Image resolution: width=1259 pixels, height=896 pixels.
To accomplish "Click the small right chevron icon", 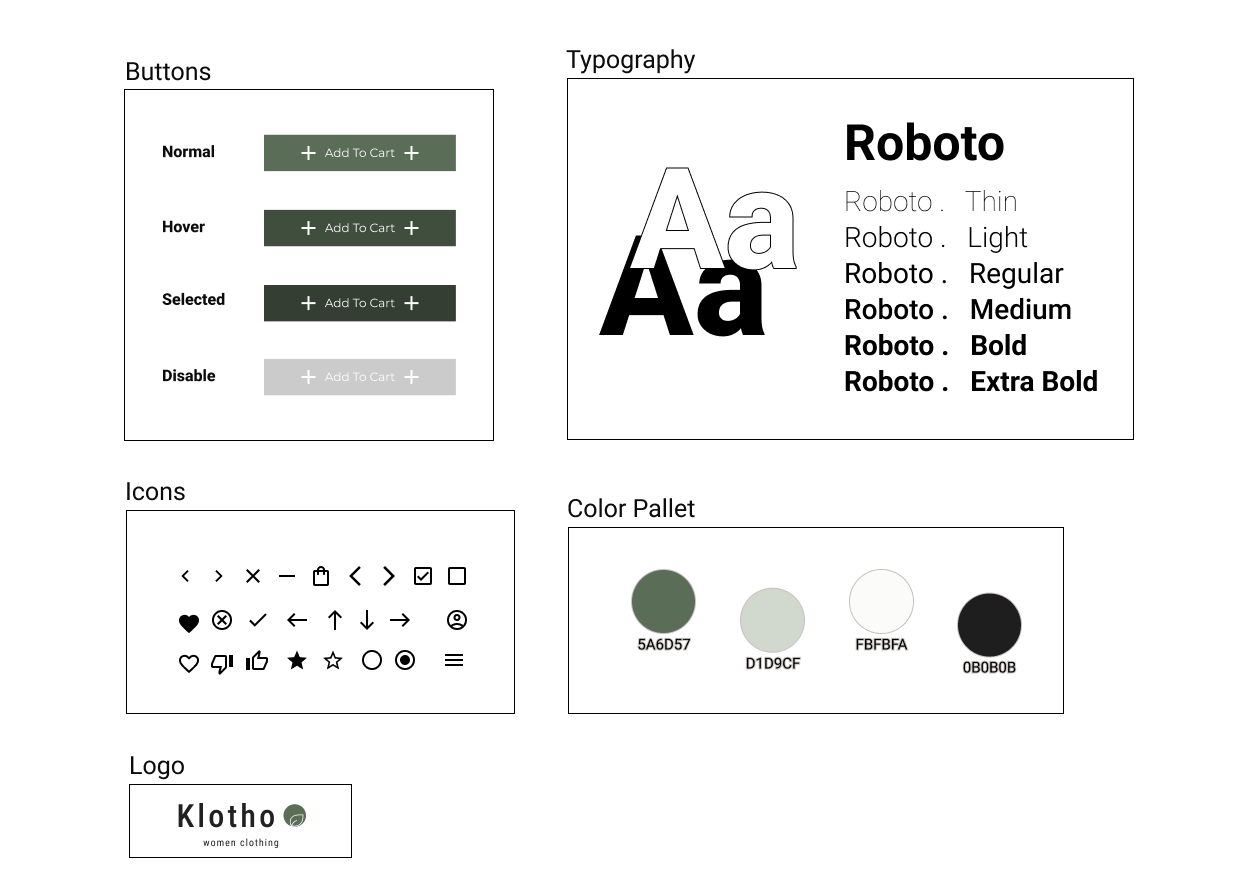I will pyautogui.click(x=219, y=576).
